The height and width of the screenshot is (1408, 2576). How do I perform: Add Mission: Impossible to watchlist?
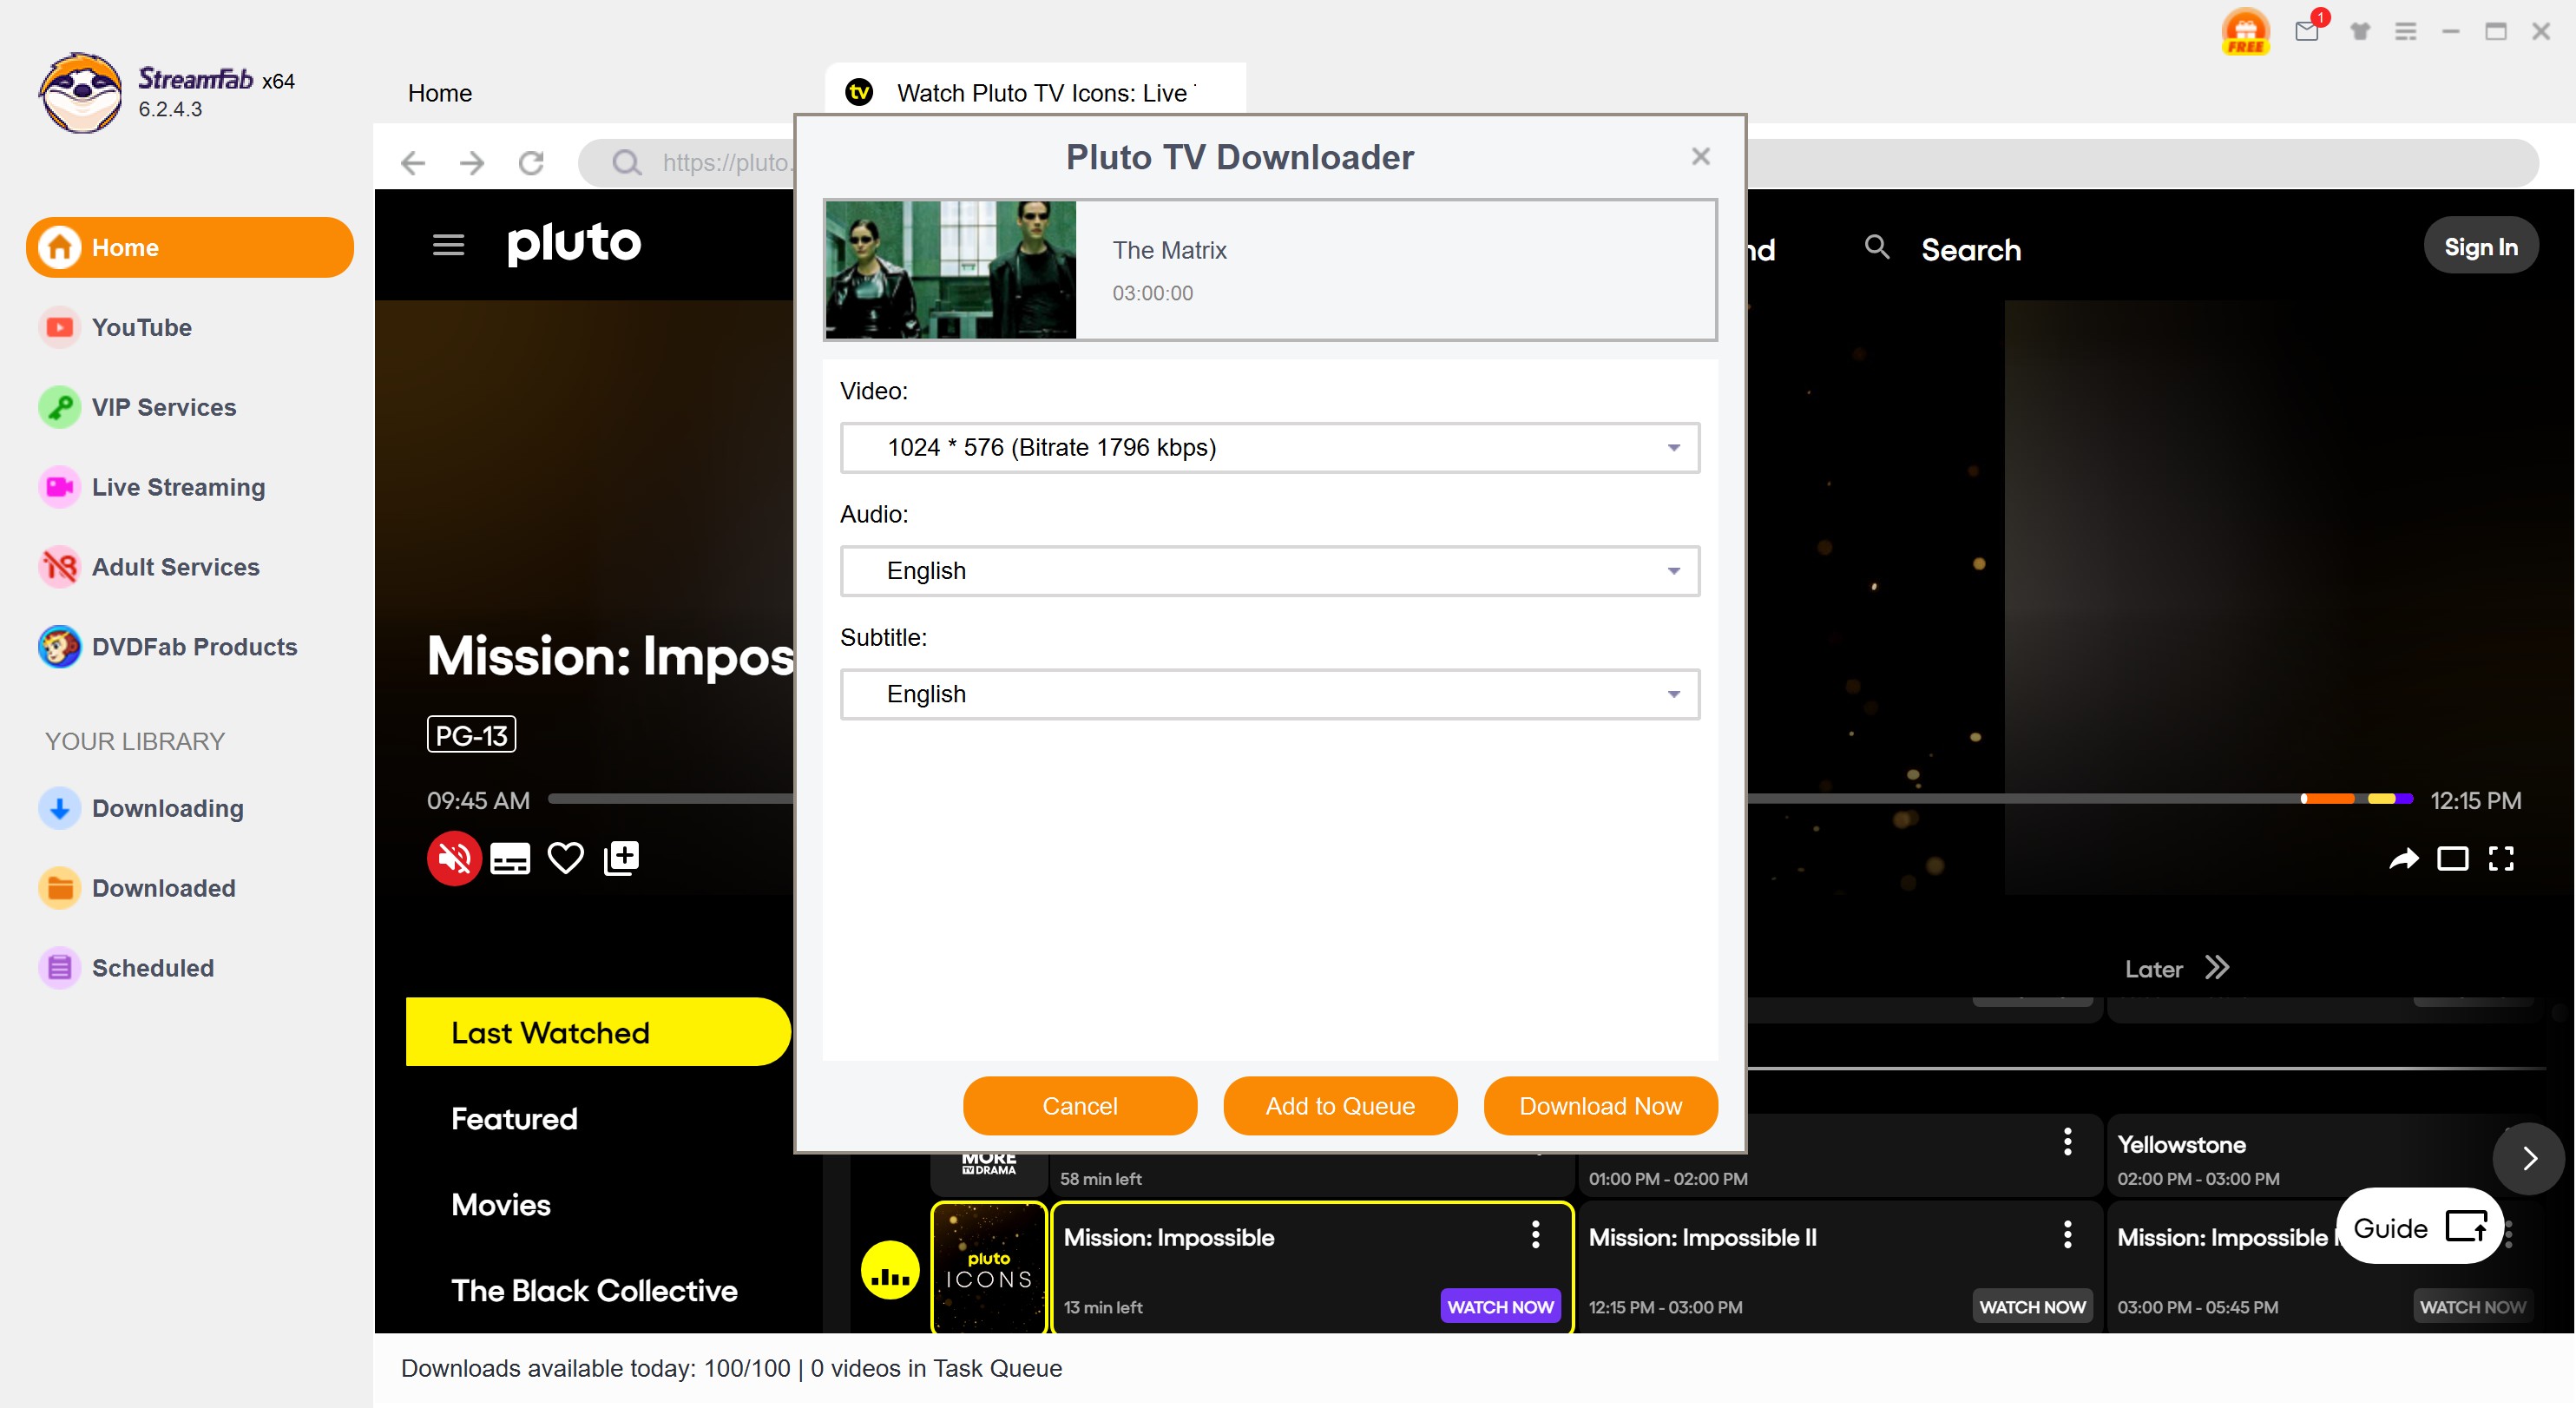point(621,858)
